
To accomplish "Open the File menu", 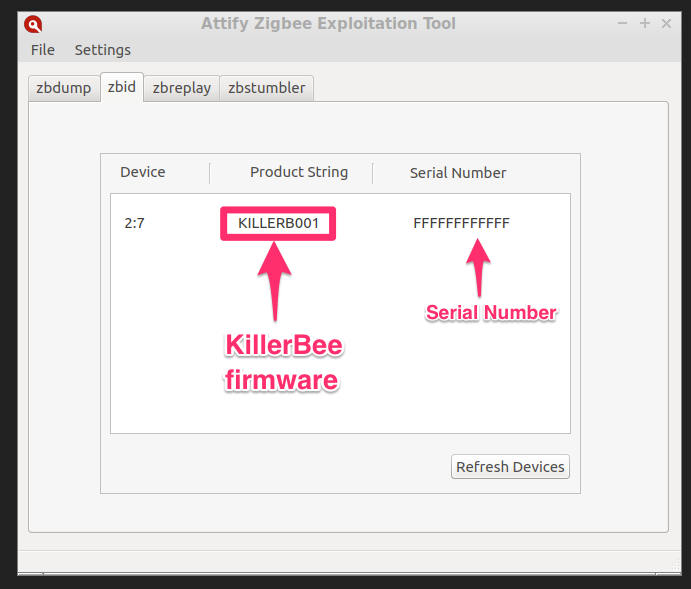I will (43, 50).
